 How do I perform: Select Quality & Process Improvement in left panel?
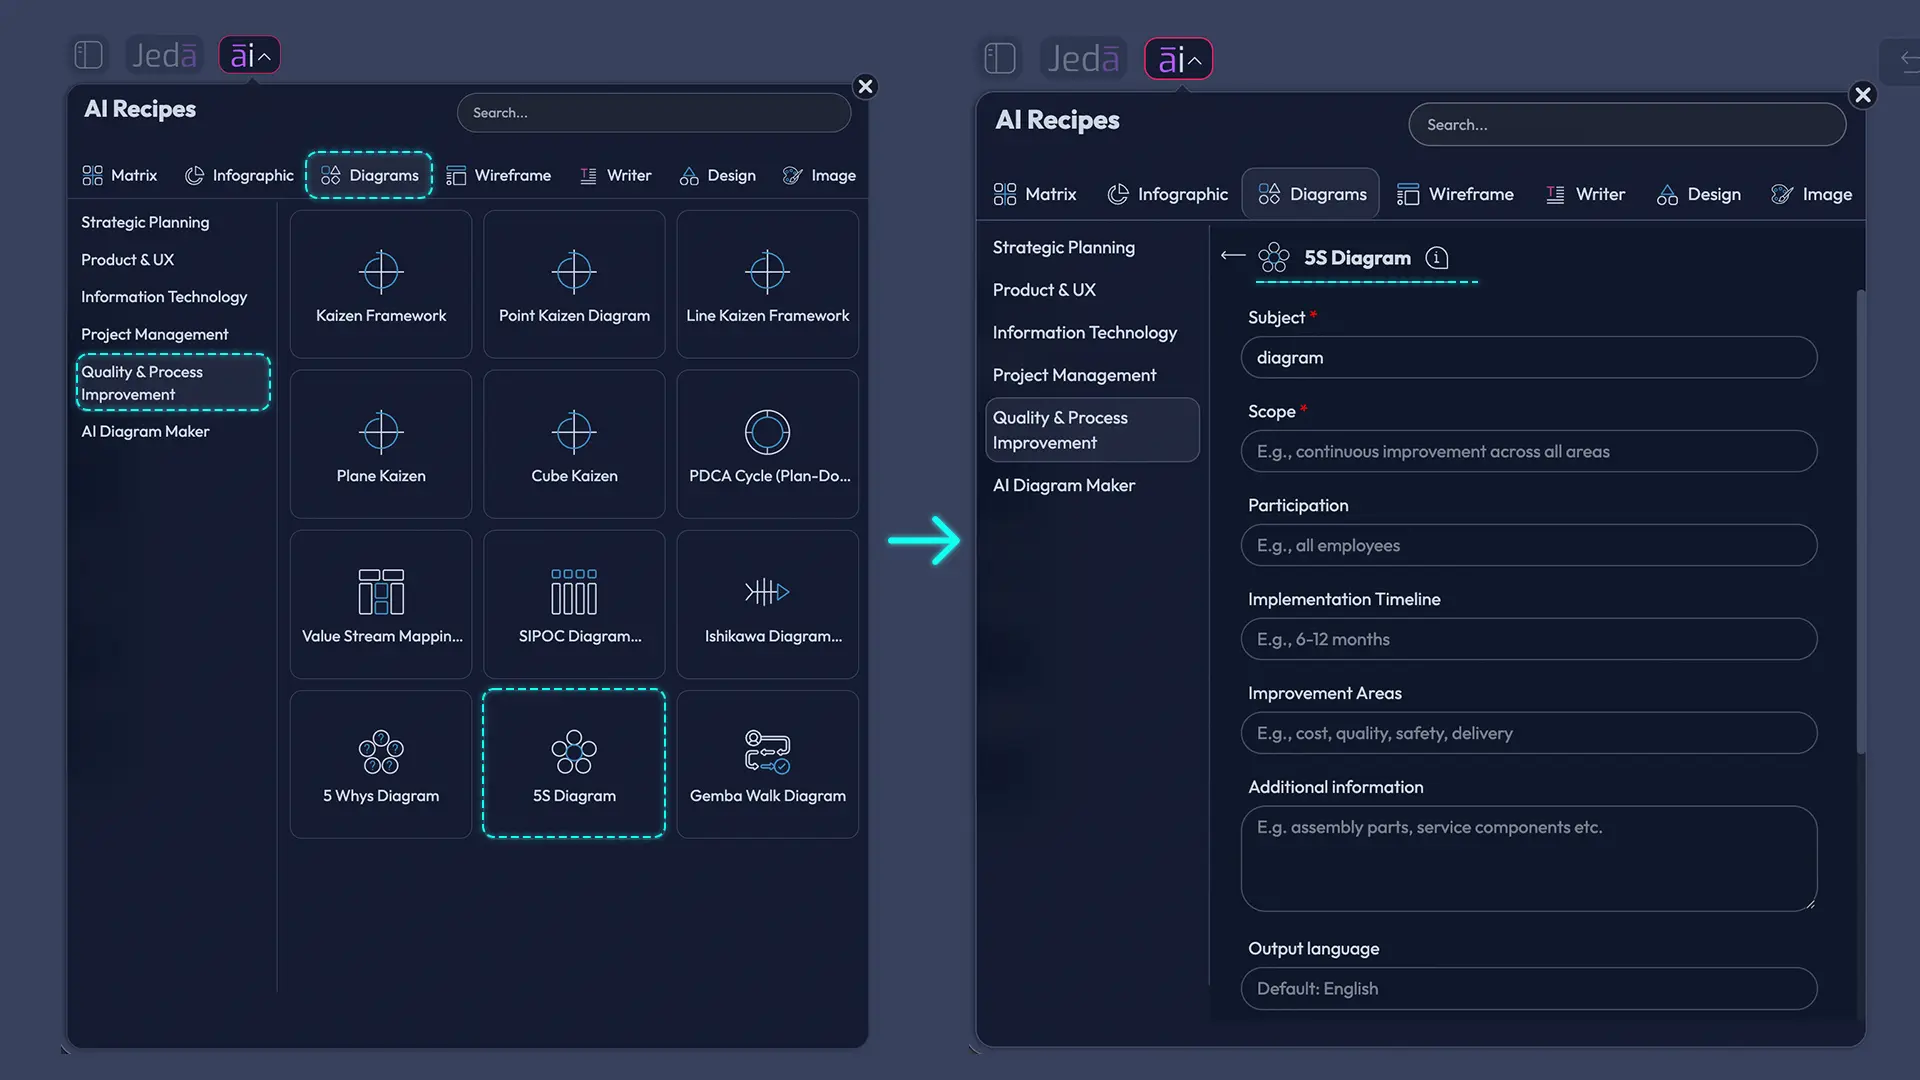[x=173, y=382]
